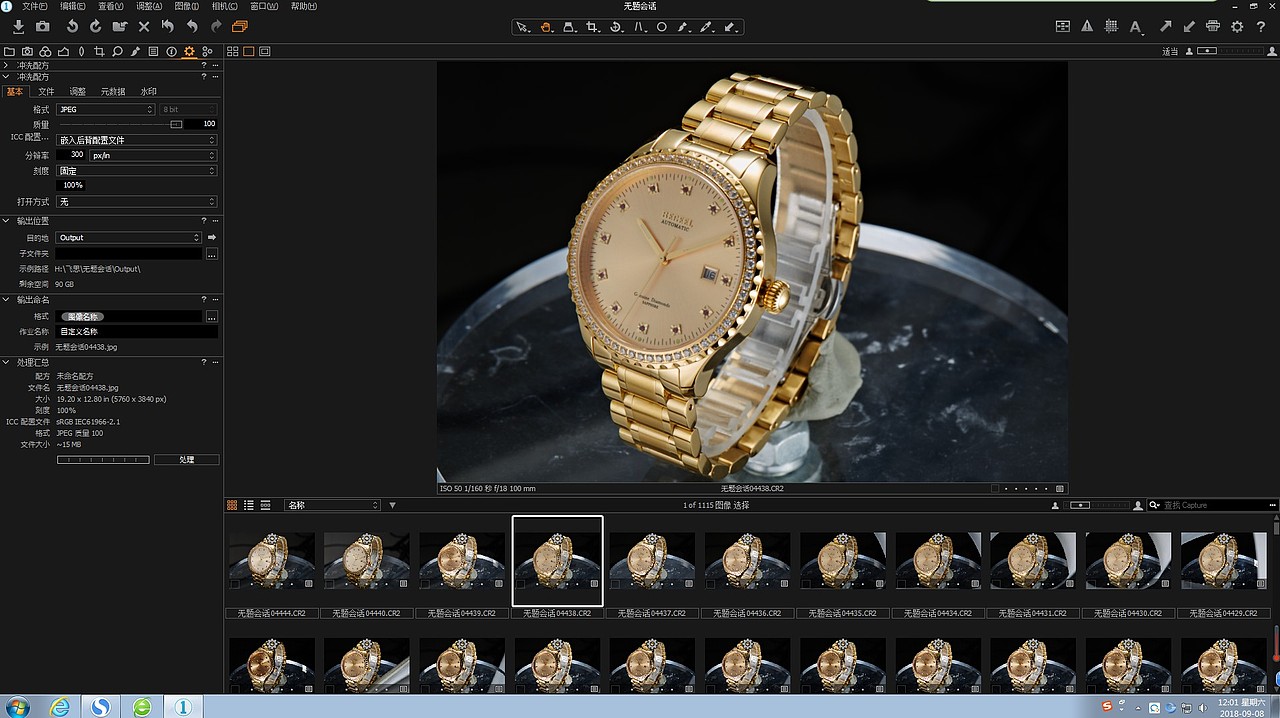1280x718 pixels.
Task: Click the help question mark top right
Action: (1261, 27)
